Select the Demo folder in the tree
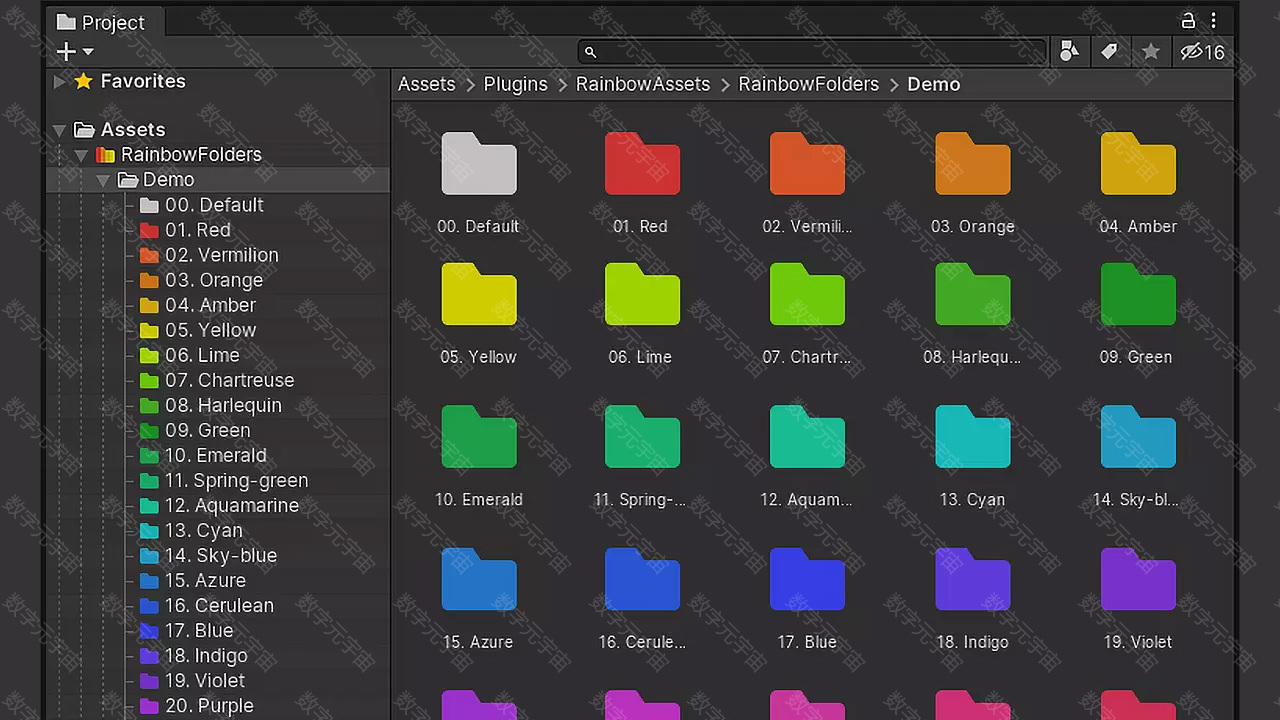The height and width of the screenshot is (720, 1280). point(168,180)
